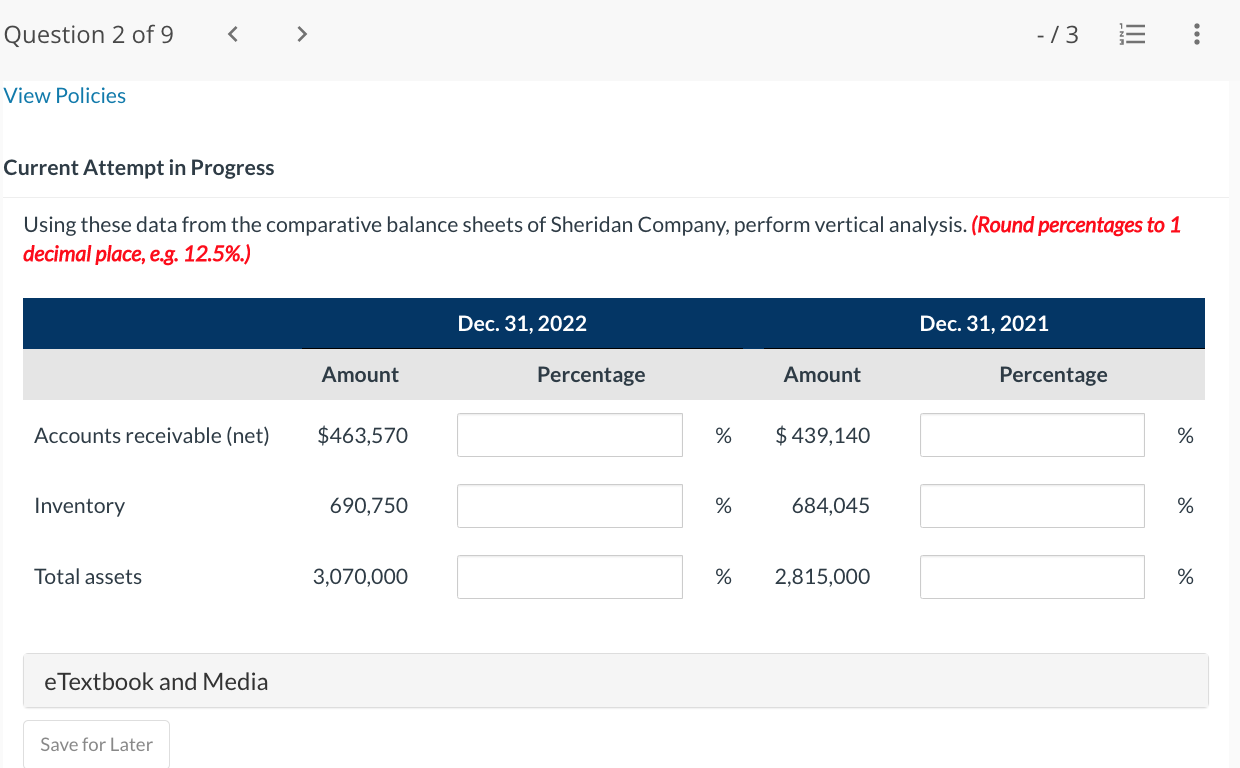Click the red rounding instruction text

click(1075, 225)
